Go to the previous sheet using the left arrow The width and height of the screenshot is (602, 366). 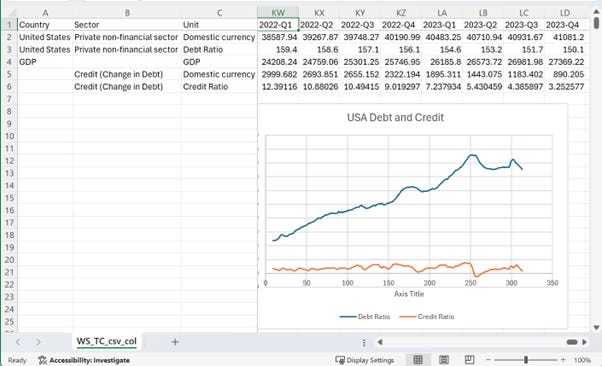tap(18, 342)
